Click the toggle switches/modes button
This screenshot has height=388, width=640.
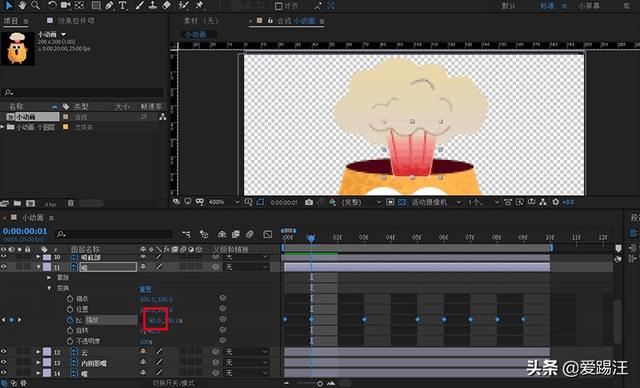tap(173, 383)
